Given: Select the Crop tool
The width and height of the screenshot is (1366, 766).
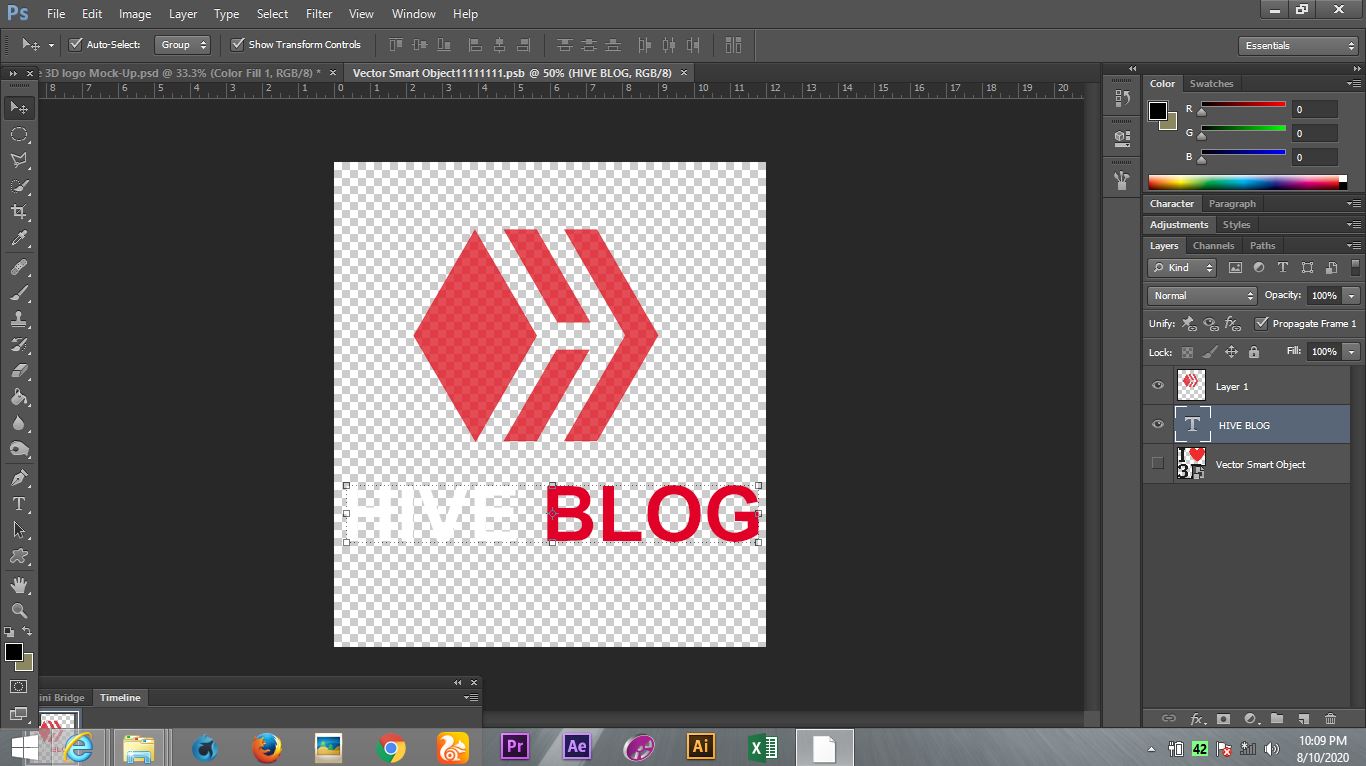Looking at the screenshot, I should tap(19, 212).
